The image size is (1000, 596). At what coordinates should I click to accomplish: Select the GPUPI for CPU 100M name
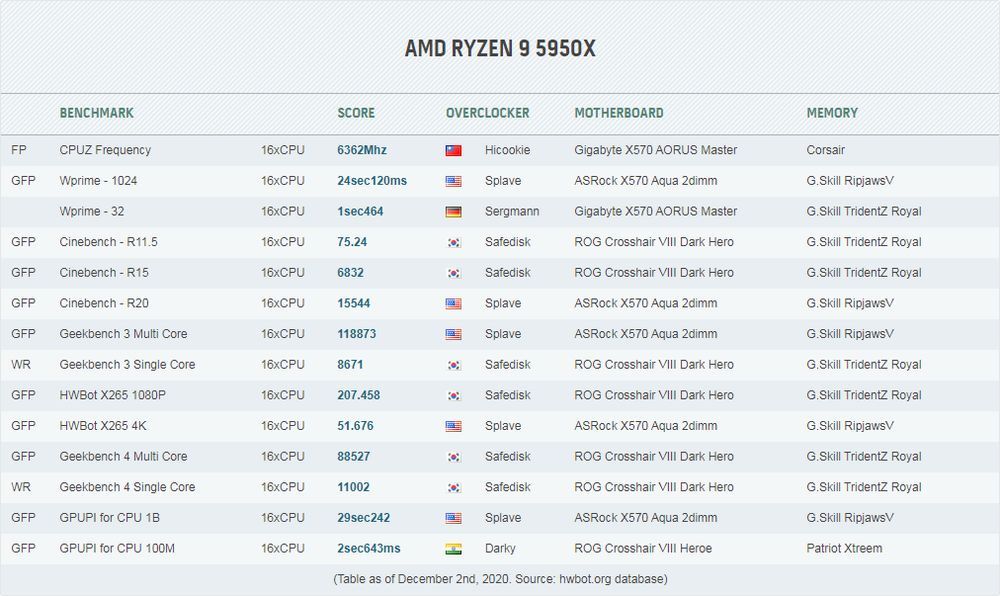117,548
